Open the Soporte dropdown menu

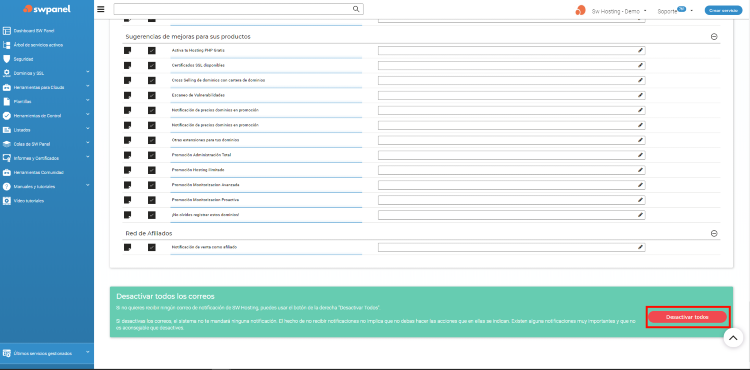pyautogui.click(x=675, y=11)
